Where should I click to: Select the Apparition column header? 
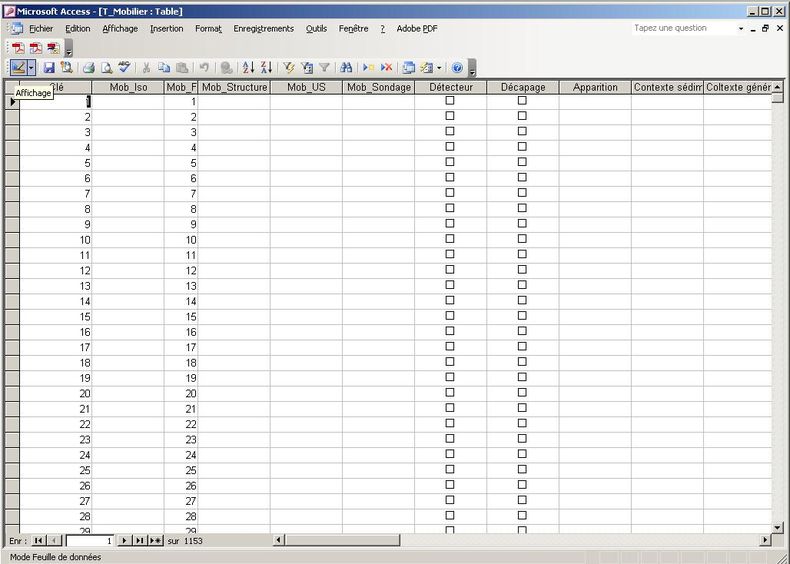pyautogui.click(x=595, y=87)
